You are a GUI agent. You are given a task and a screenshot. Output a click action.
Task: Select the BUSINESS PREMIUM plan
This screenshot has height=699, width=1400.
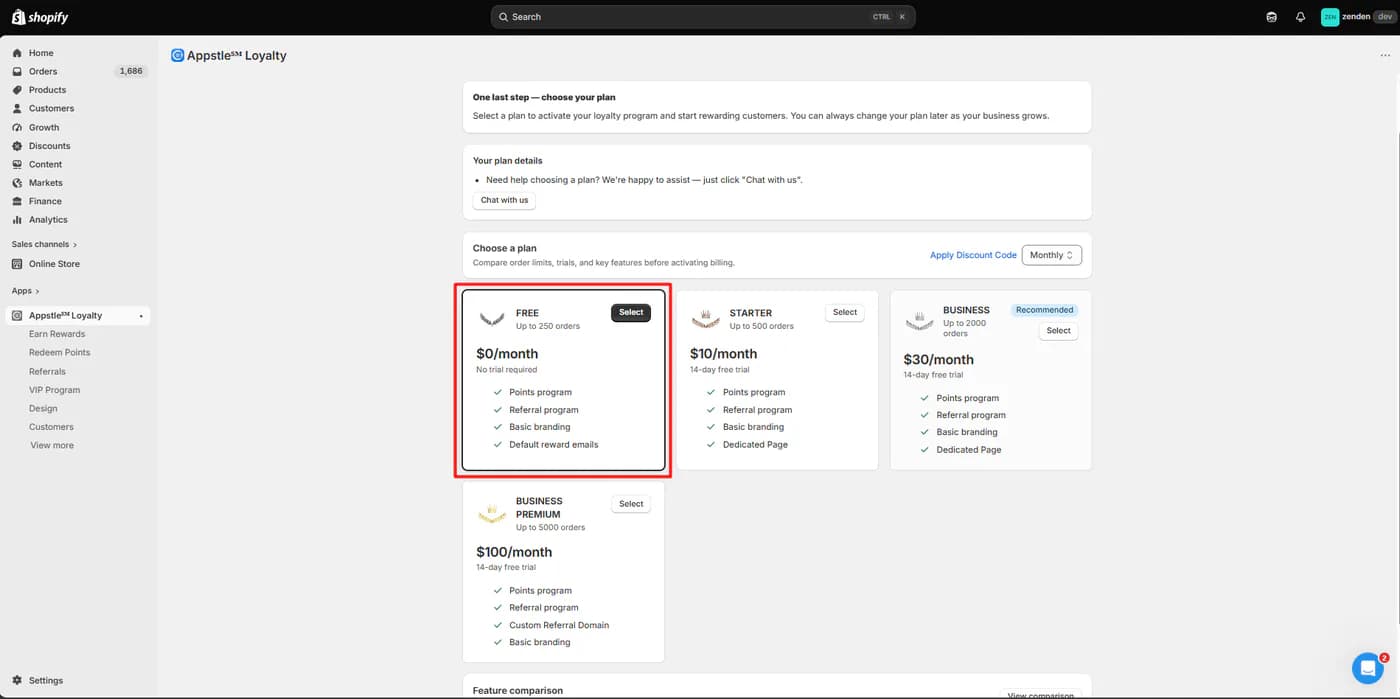pyautogui.click(x=631, y=504)
